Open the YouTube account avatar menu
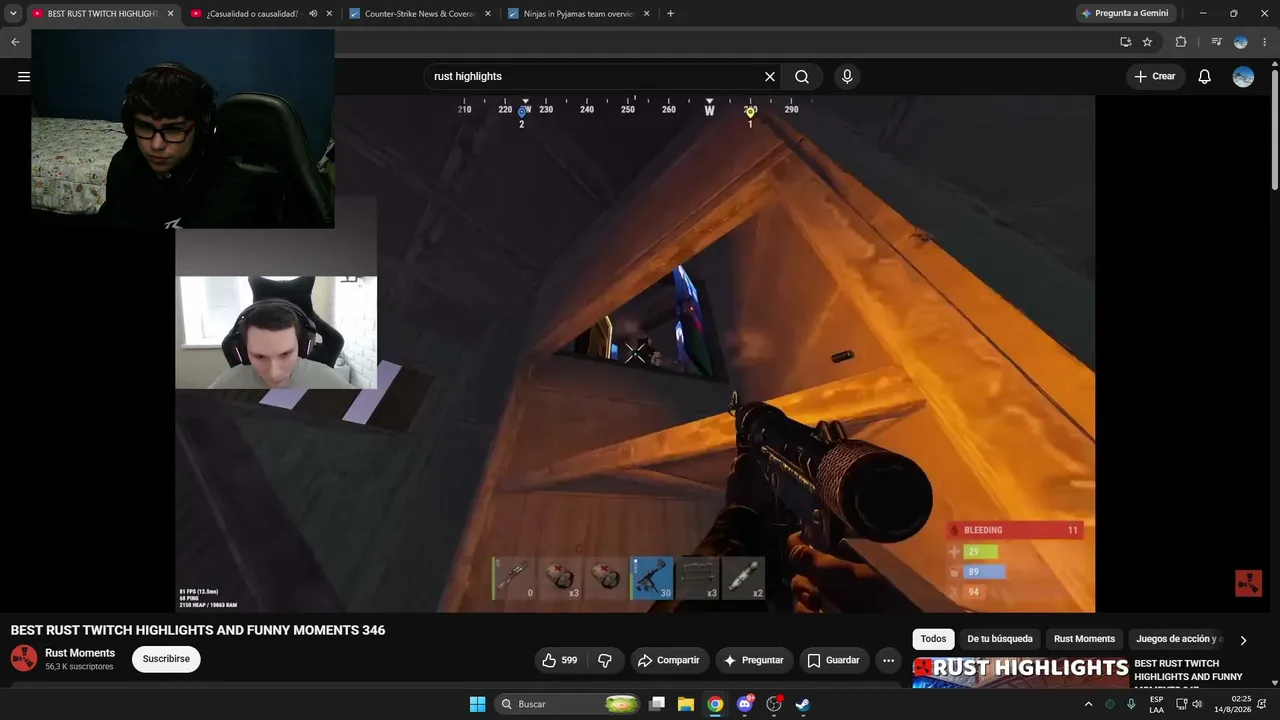Image resolution: width=1280 pixels, height=720 pixels. click(x=1243, y=77)
